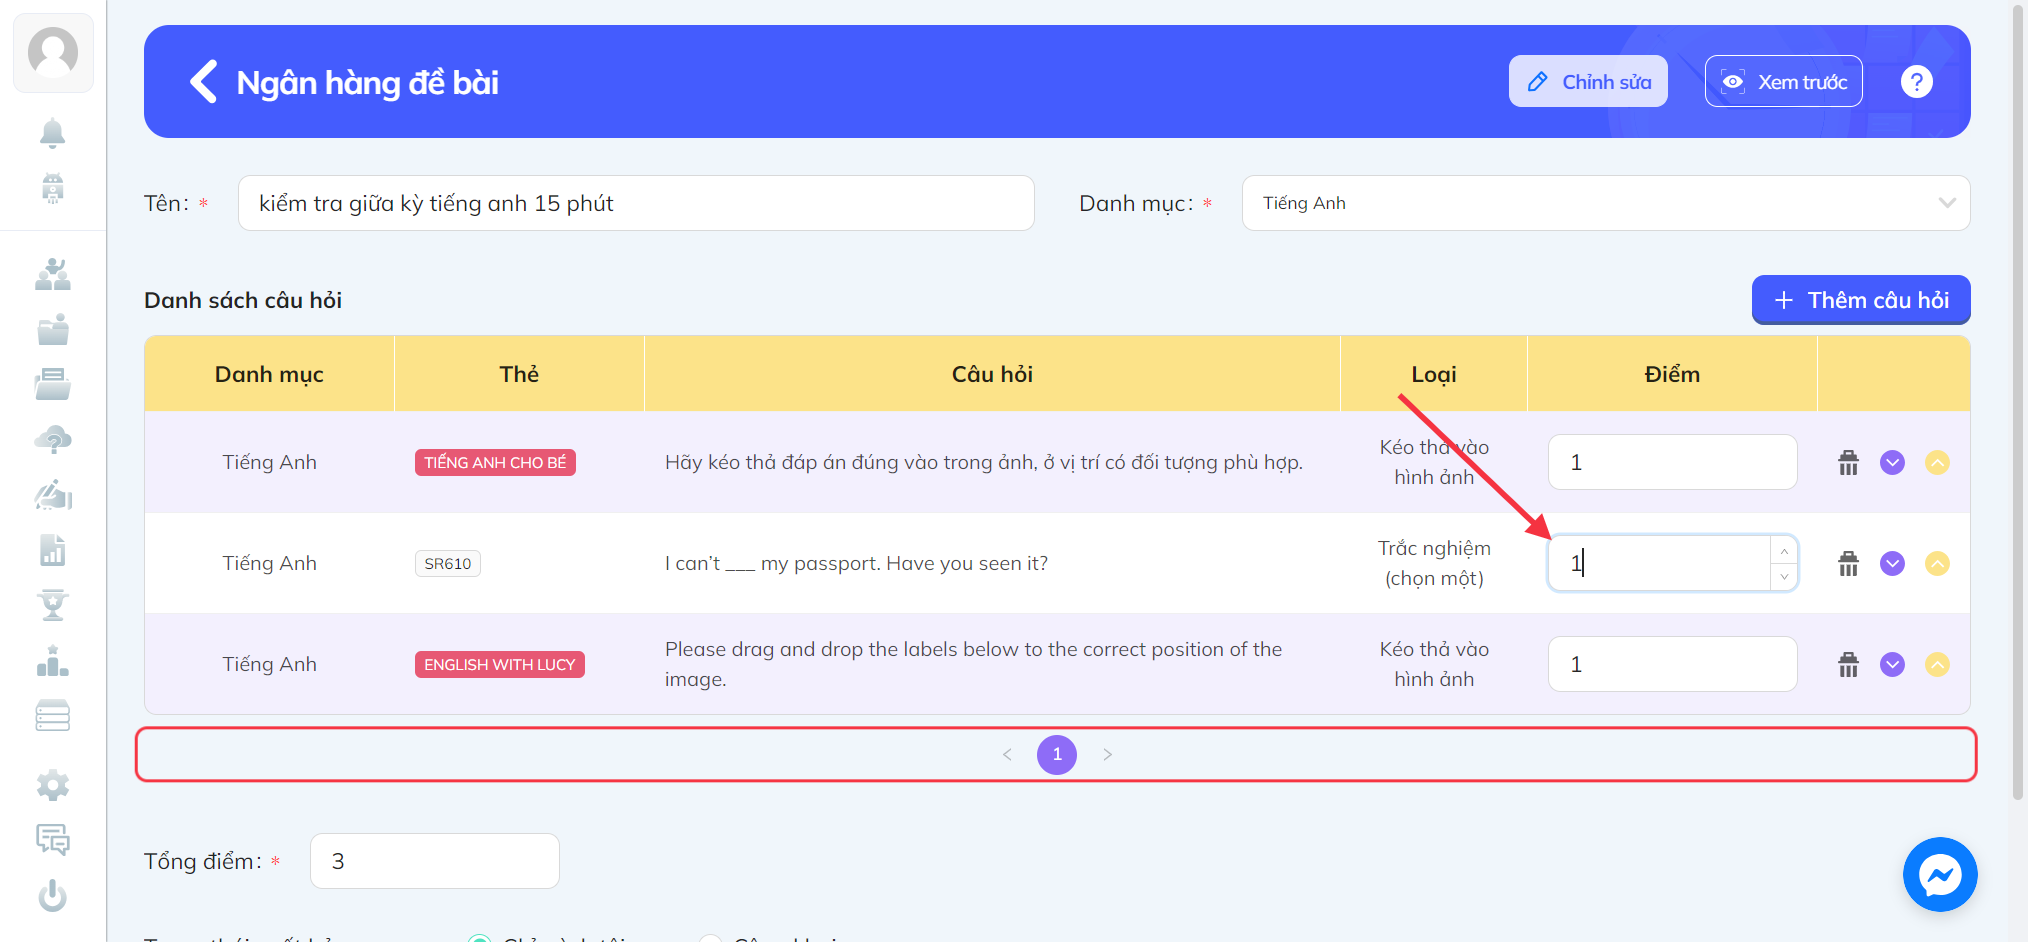2028x942 pixels.
Task: Focus the Tên name input field
Action: [x=636, y=203]
